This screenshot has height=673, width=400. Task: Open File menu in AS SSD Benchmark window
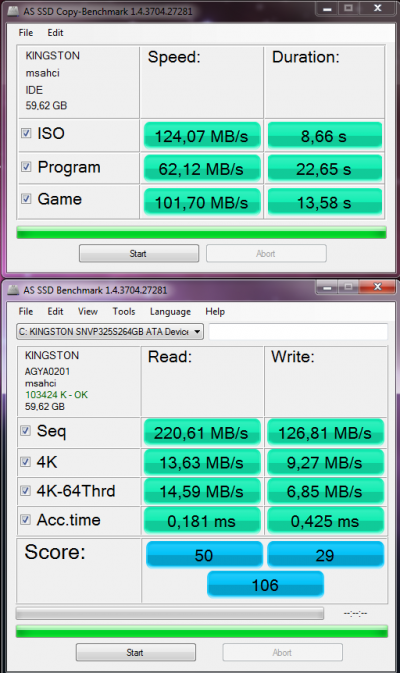[x=26, y=312]
